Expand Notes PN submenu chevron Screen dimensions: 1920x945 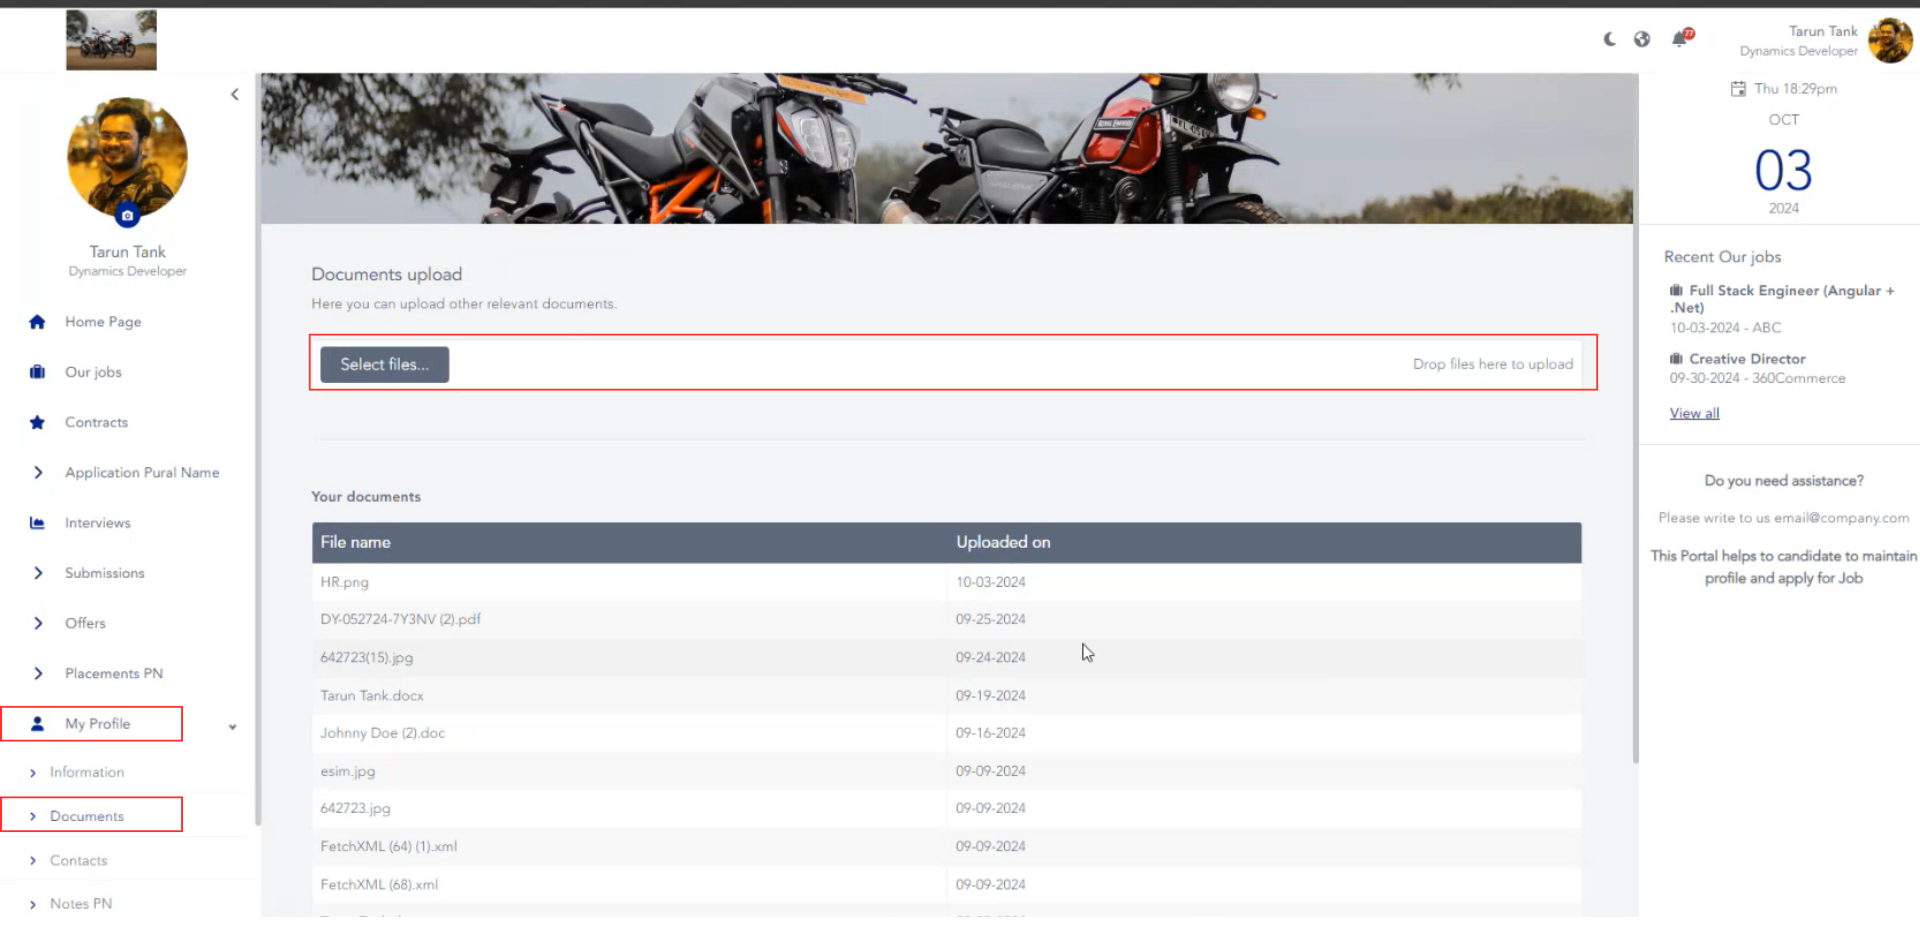[x=33, y=905]
